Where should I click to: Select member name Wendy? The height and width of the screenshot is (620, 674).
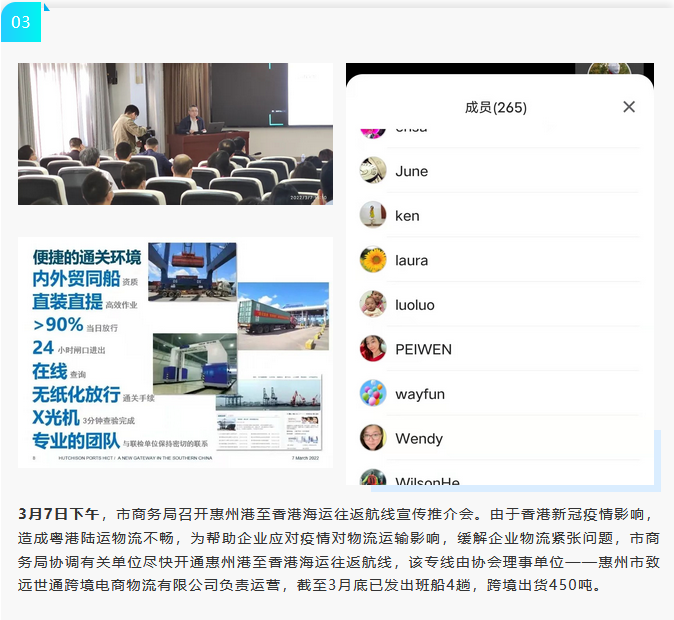tap(419, 439)
